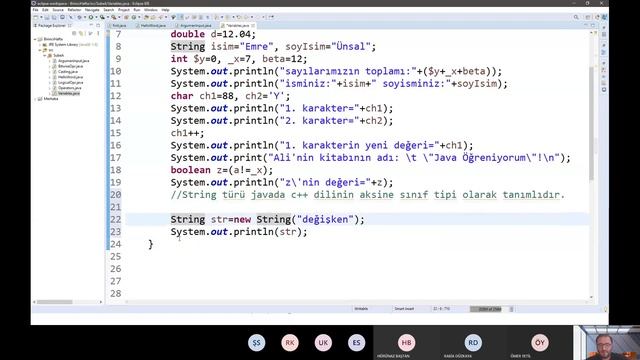The height and width of the screenshot is (360, 640).
Task: Click the Open Perspective icon
Action: (588, 17)
